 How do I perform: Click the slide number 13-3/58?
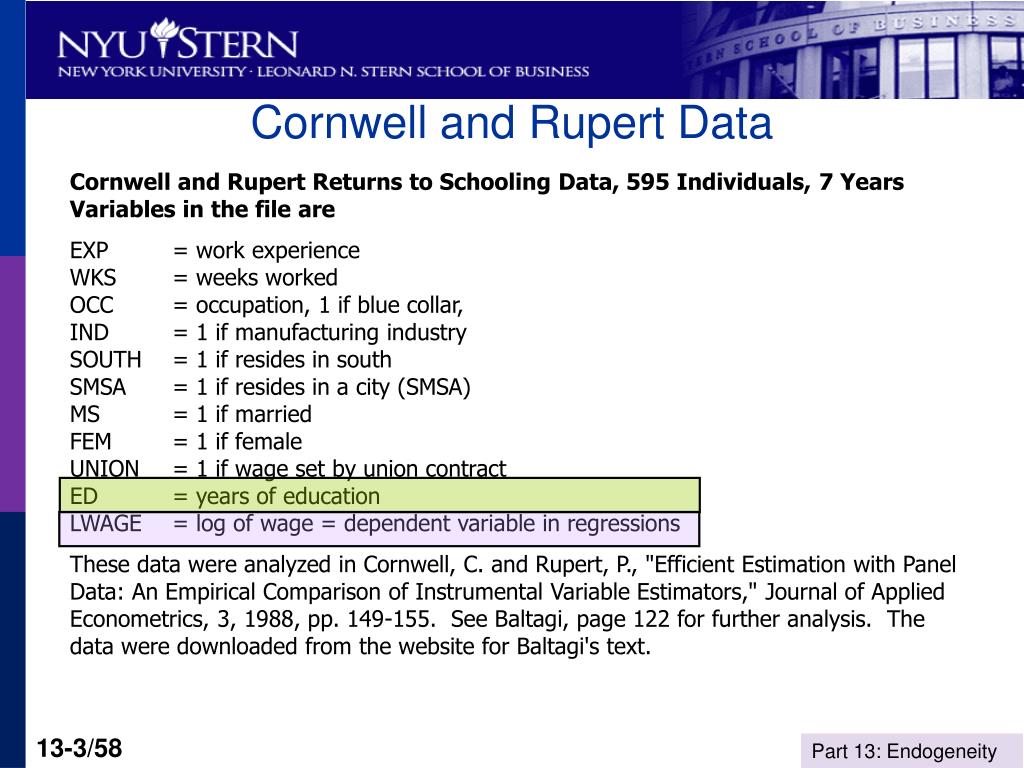click(x=80, y=748)
